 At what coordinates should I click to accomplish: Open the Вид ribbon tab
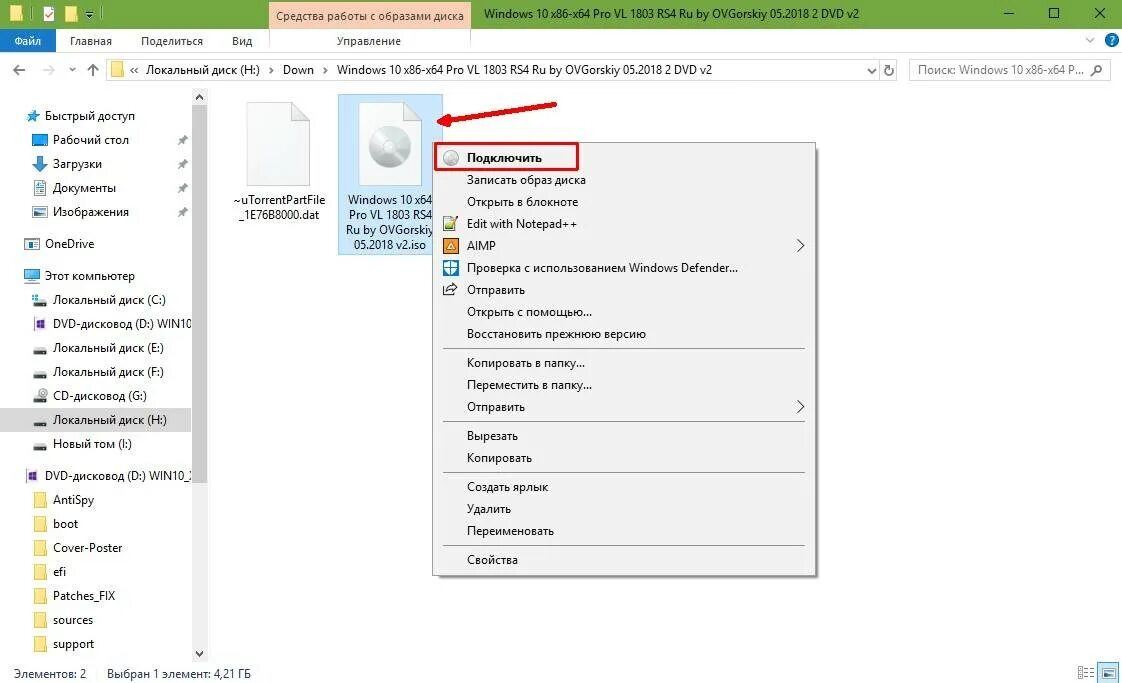click(x=242, y=41)
